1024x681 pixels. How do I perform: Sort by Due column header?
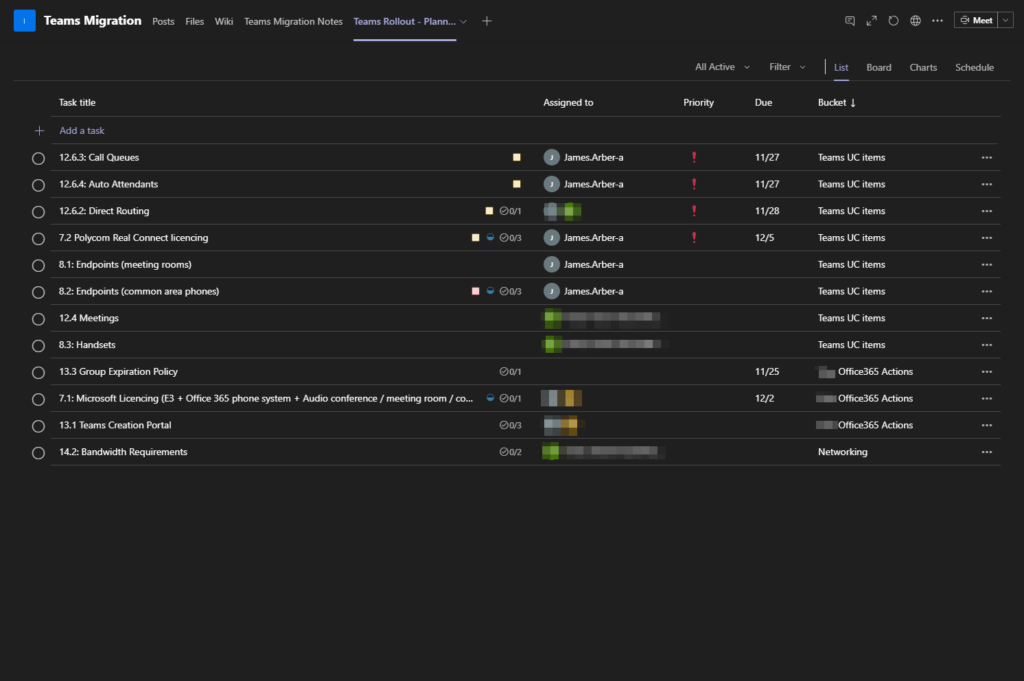[763, 103]
